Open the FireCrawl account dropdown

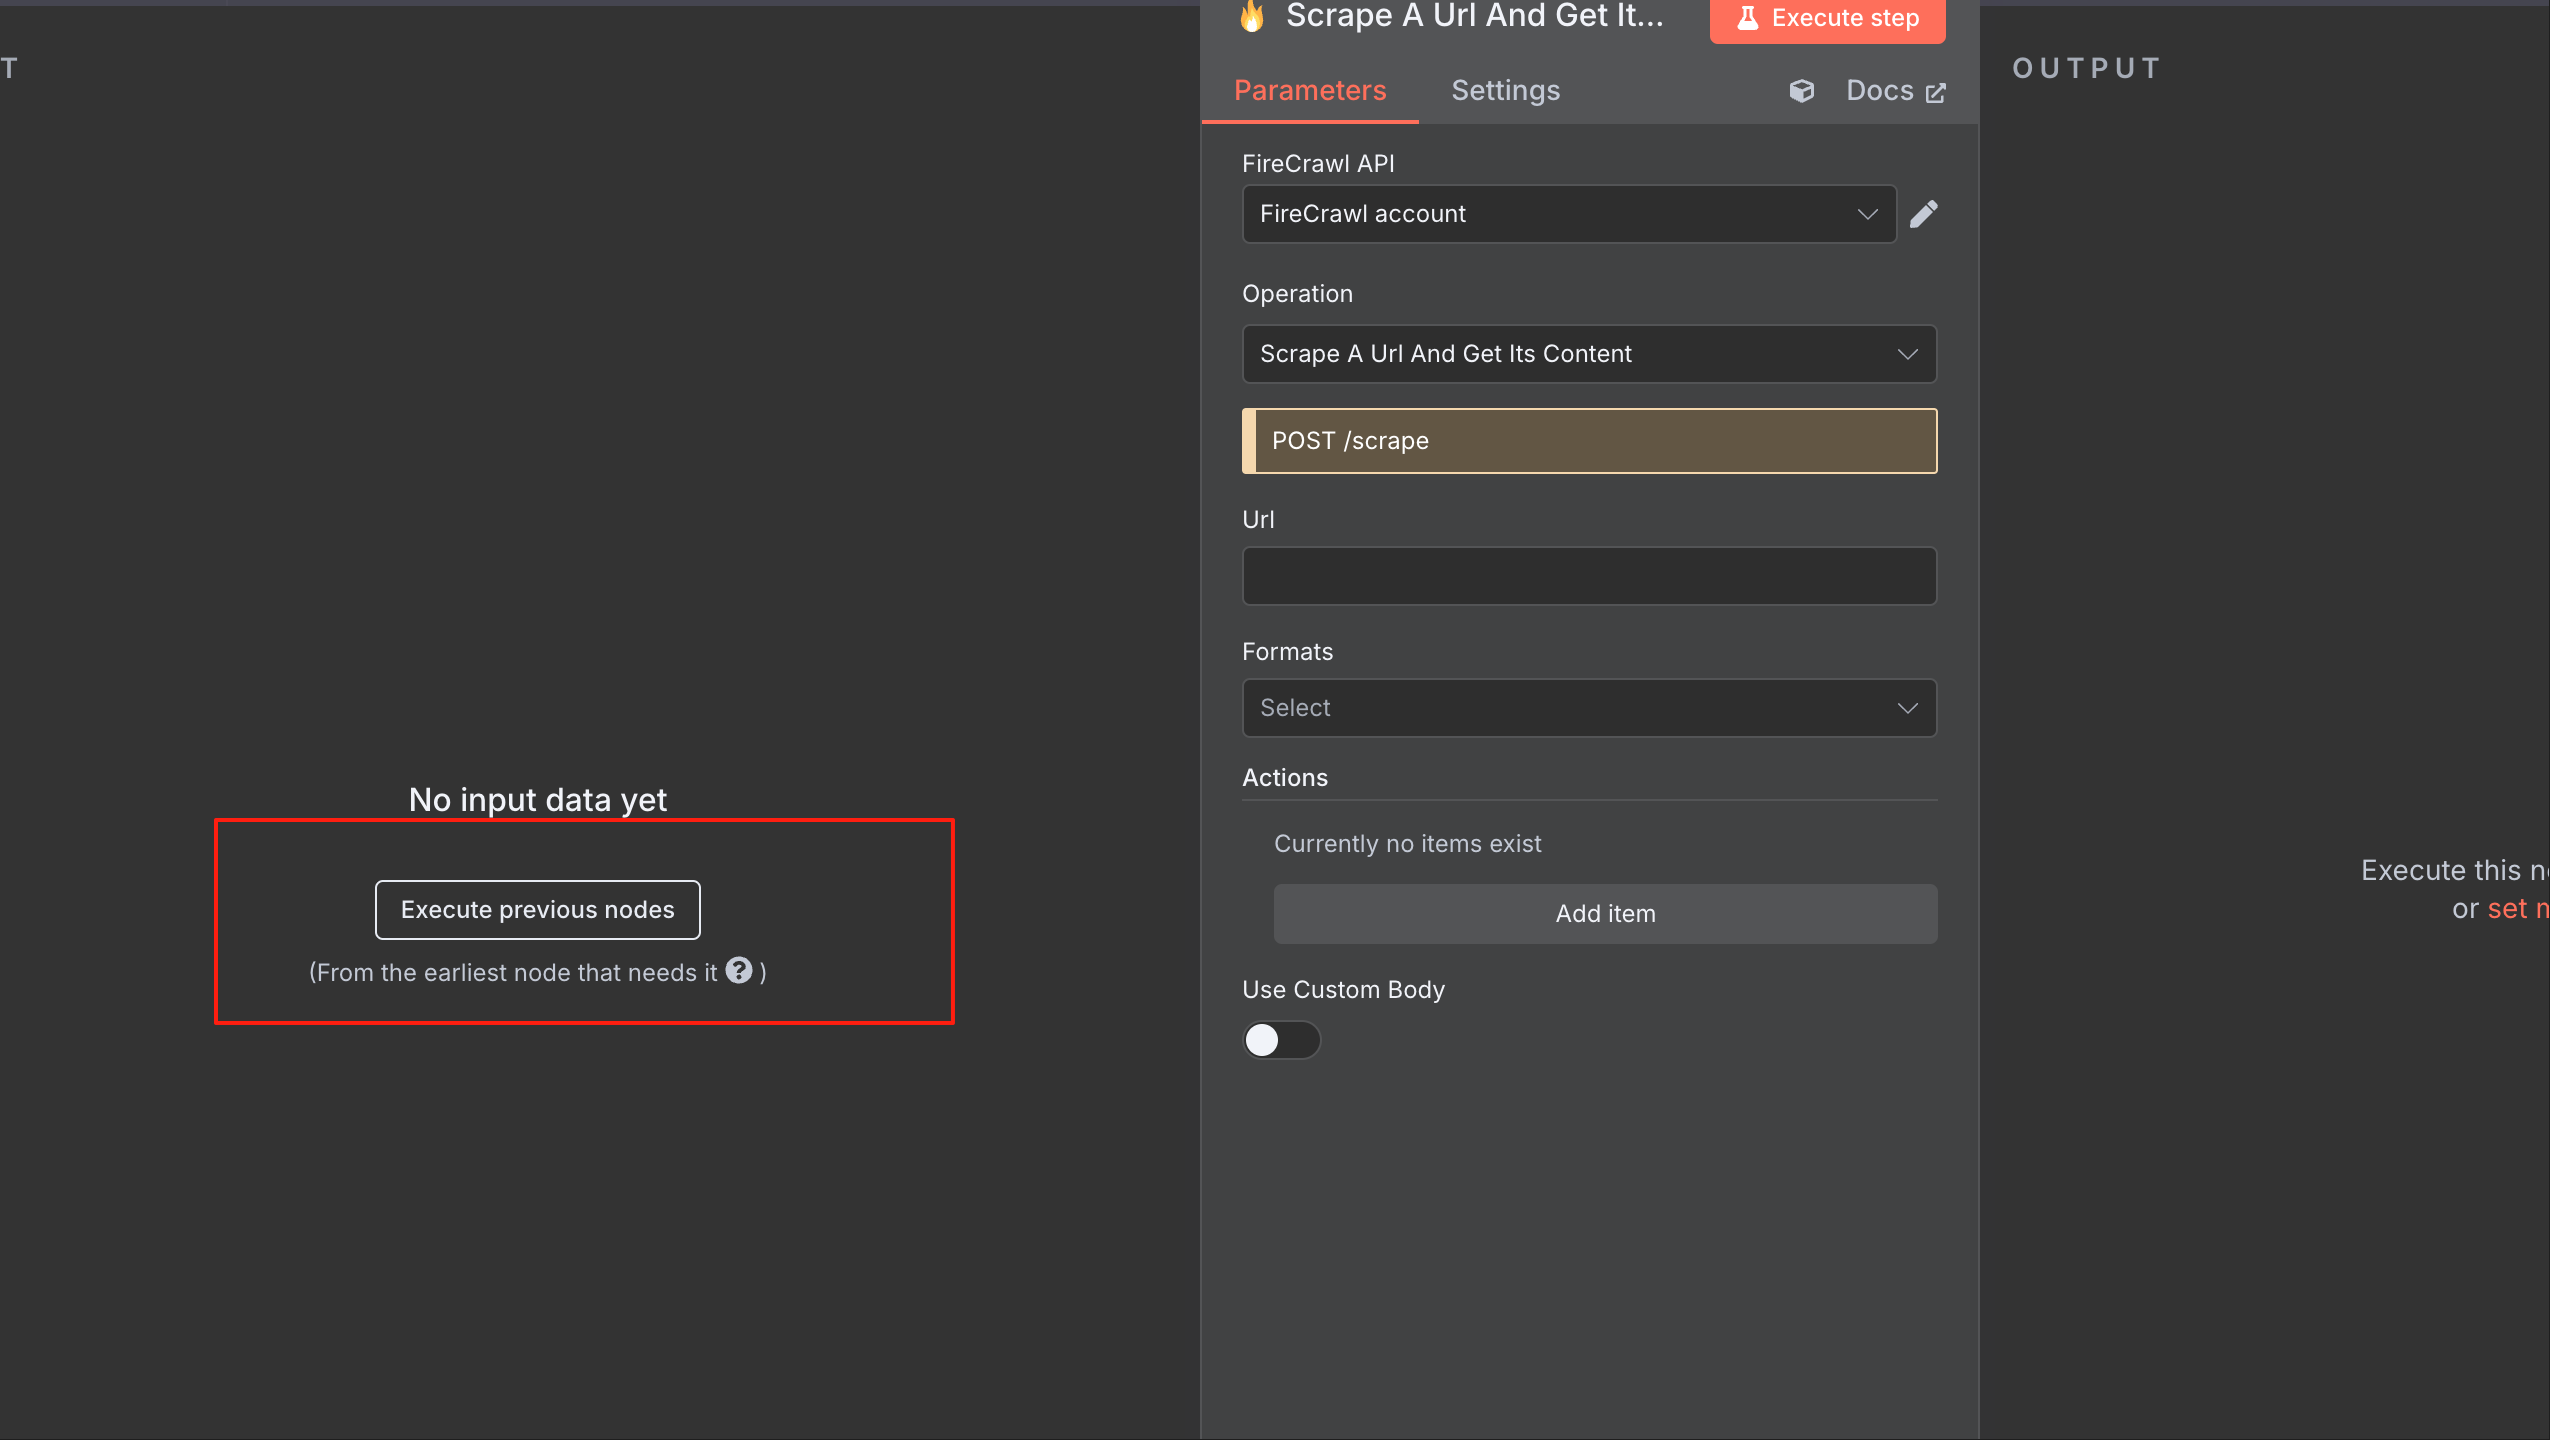coord(1568,214)
